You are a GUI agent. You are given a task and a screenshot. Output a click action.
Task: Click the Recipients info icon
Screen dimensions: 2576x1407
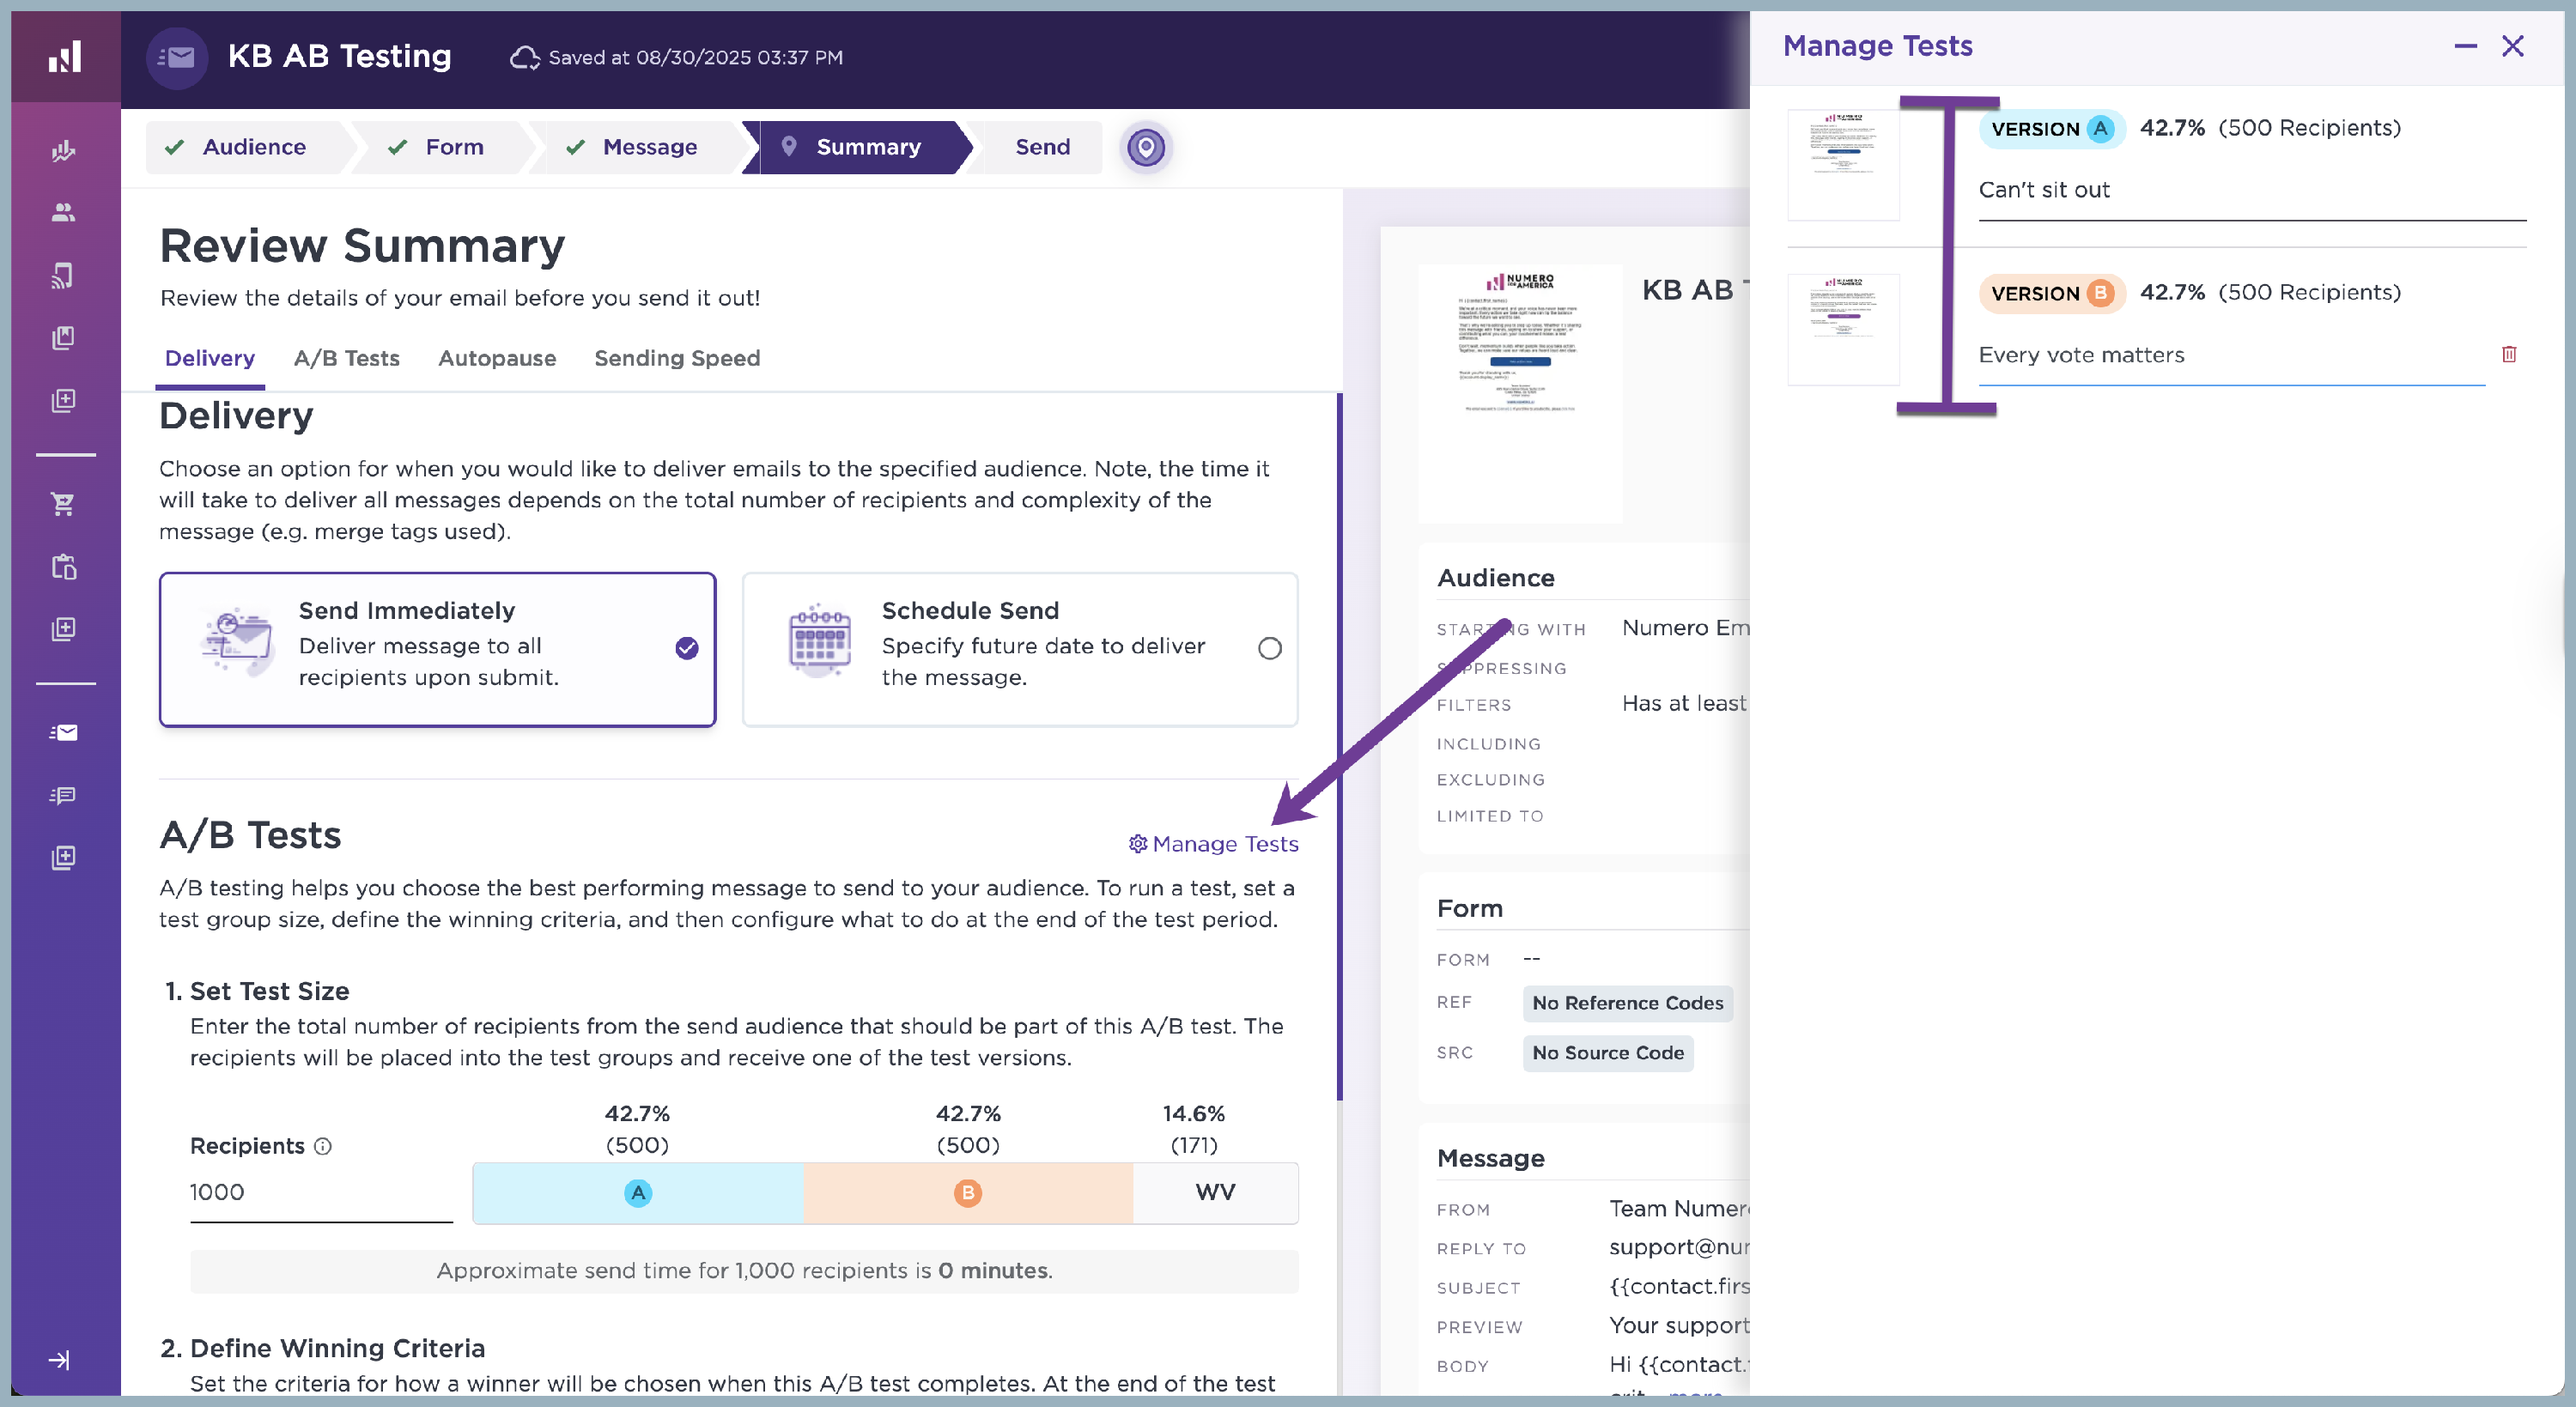tap(323, 1146)
